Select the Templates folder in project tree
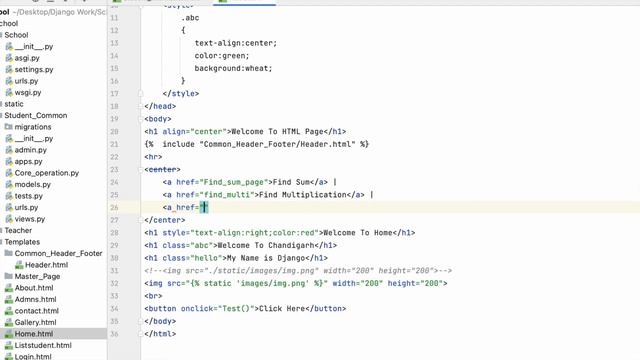Screen dimensions: 640x360 [x=22, y=242]
